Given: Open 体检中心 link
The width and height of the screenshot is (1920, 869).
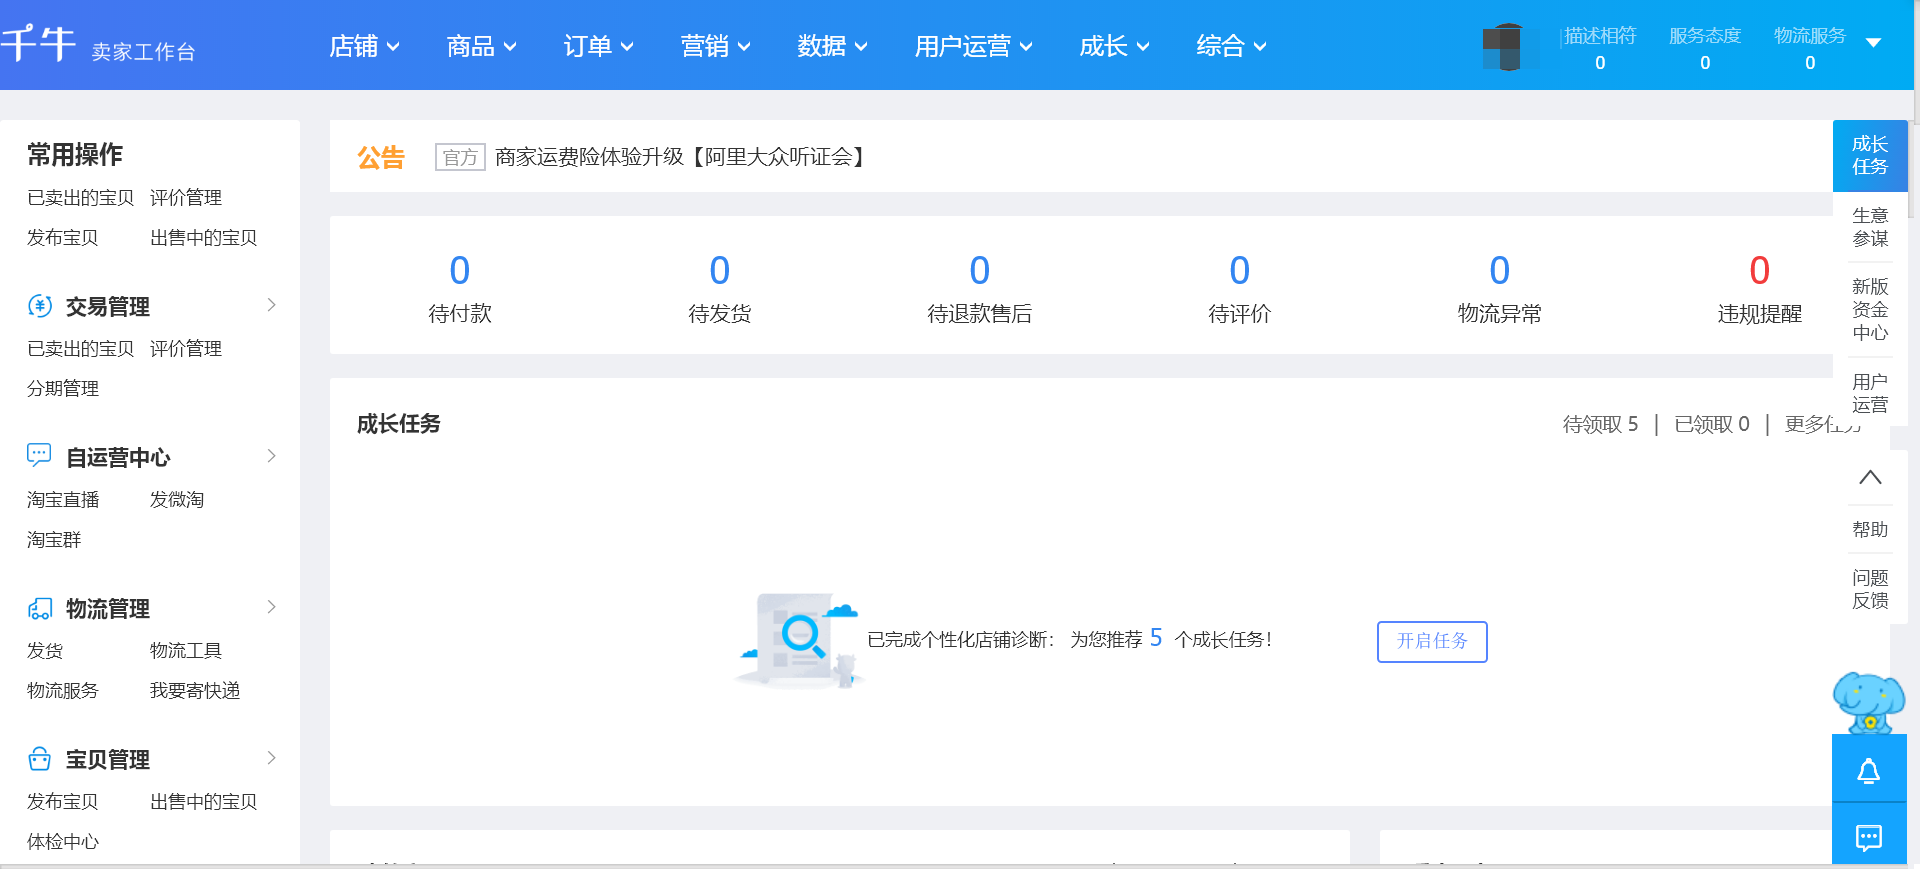Looking at the screenshot, I should point(63,842).
